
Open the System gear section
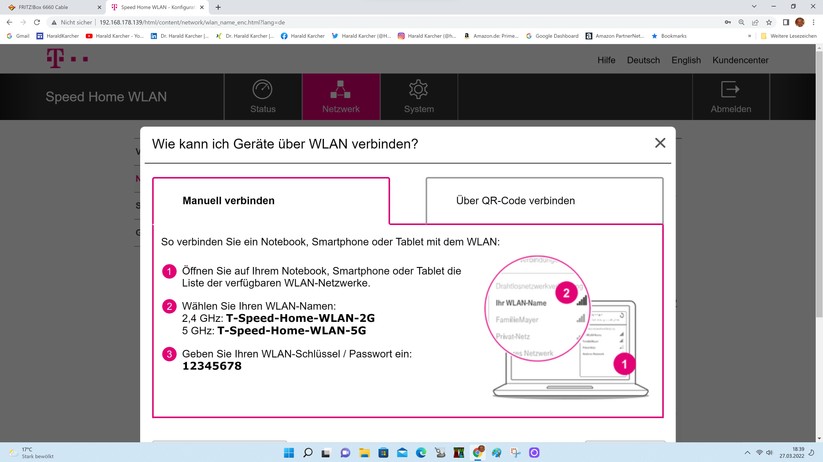418,90
